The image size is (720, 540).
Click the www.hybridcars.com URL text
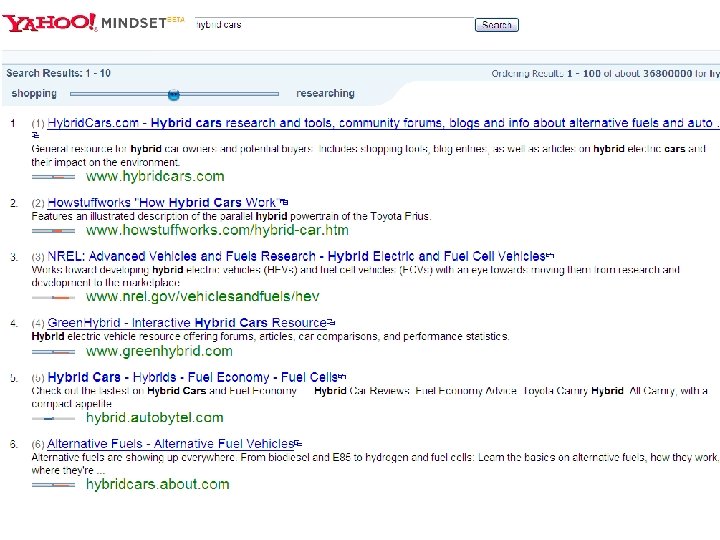pyautogui.click(x=155, y=176)
